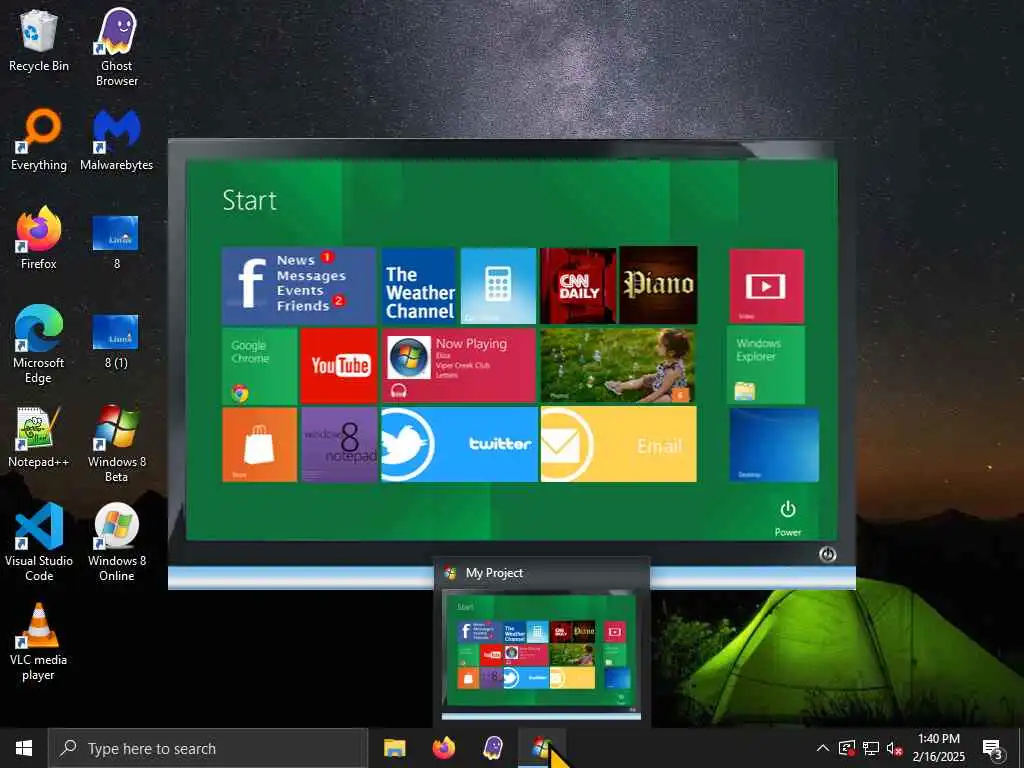Select Microsoft Edge desktop shortcut
1024x768 pixels.
coord(39,345)
